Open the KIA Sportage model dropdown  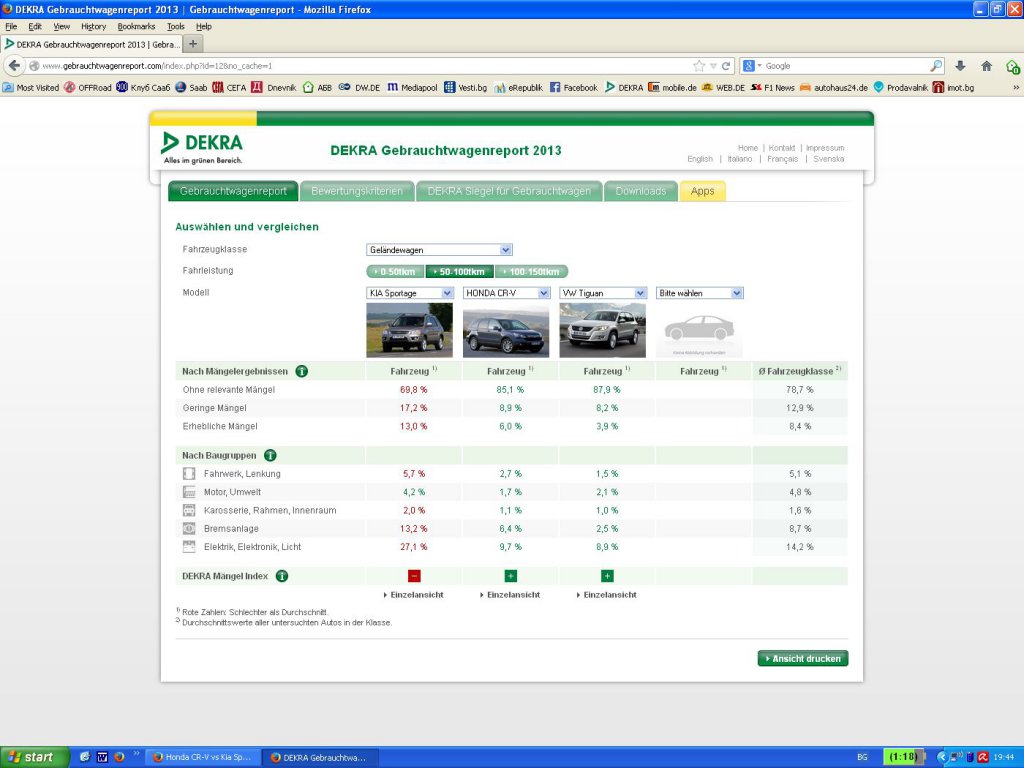click(x=410, y=293)
